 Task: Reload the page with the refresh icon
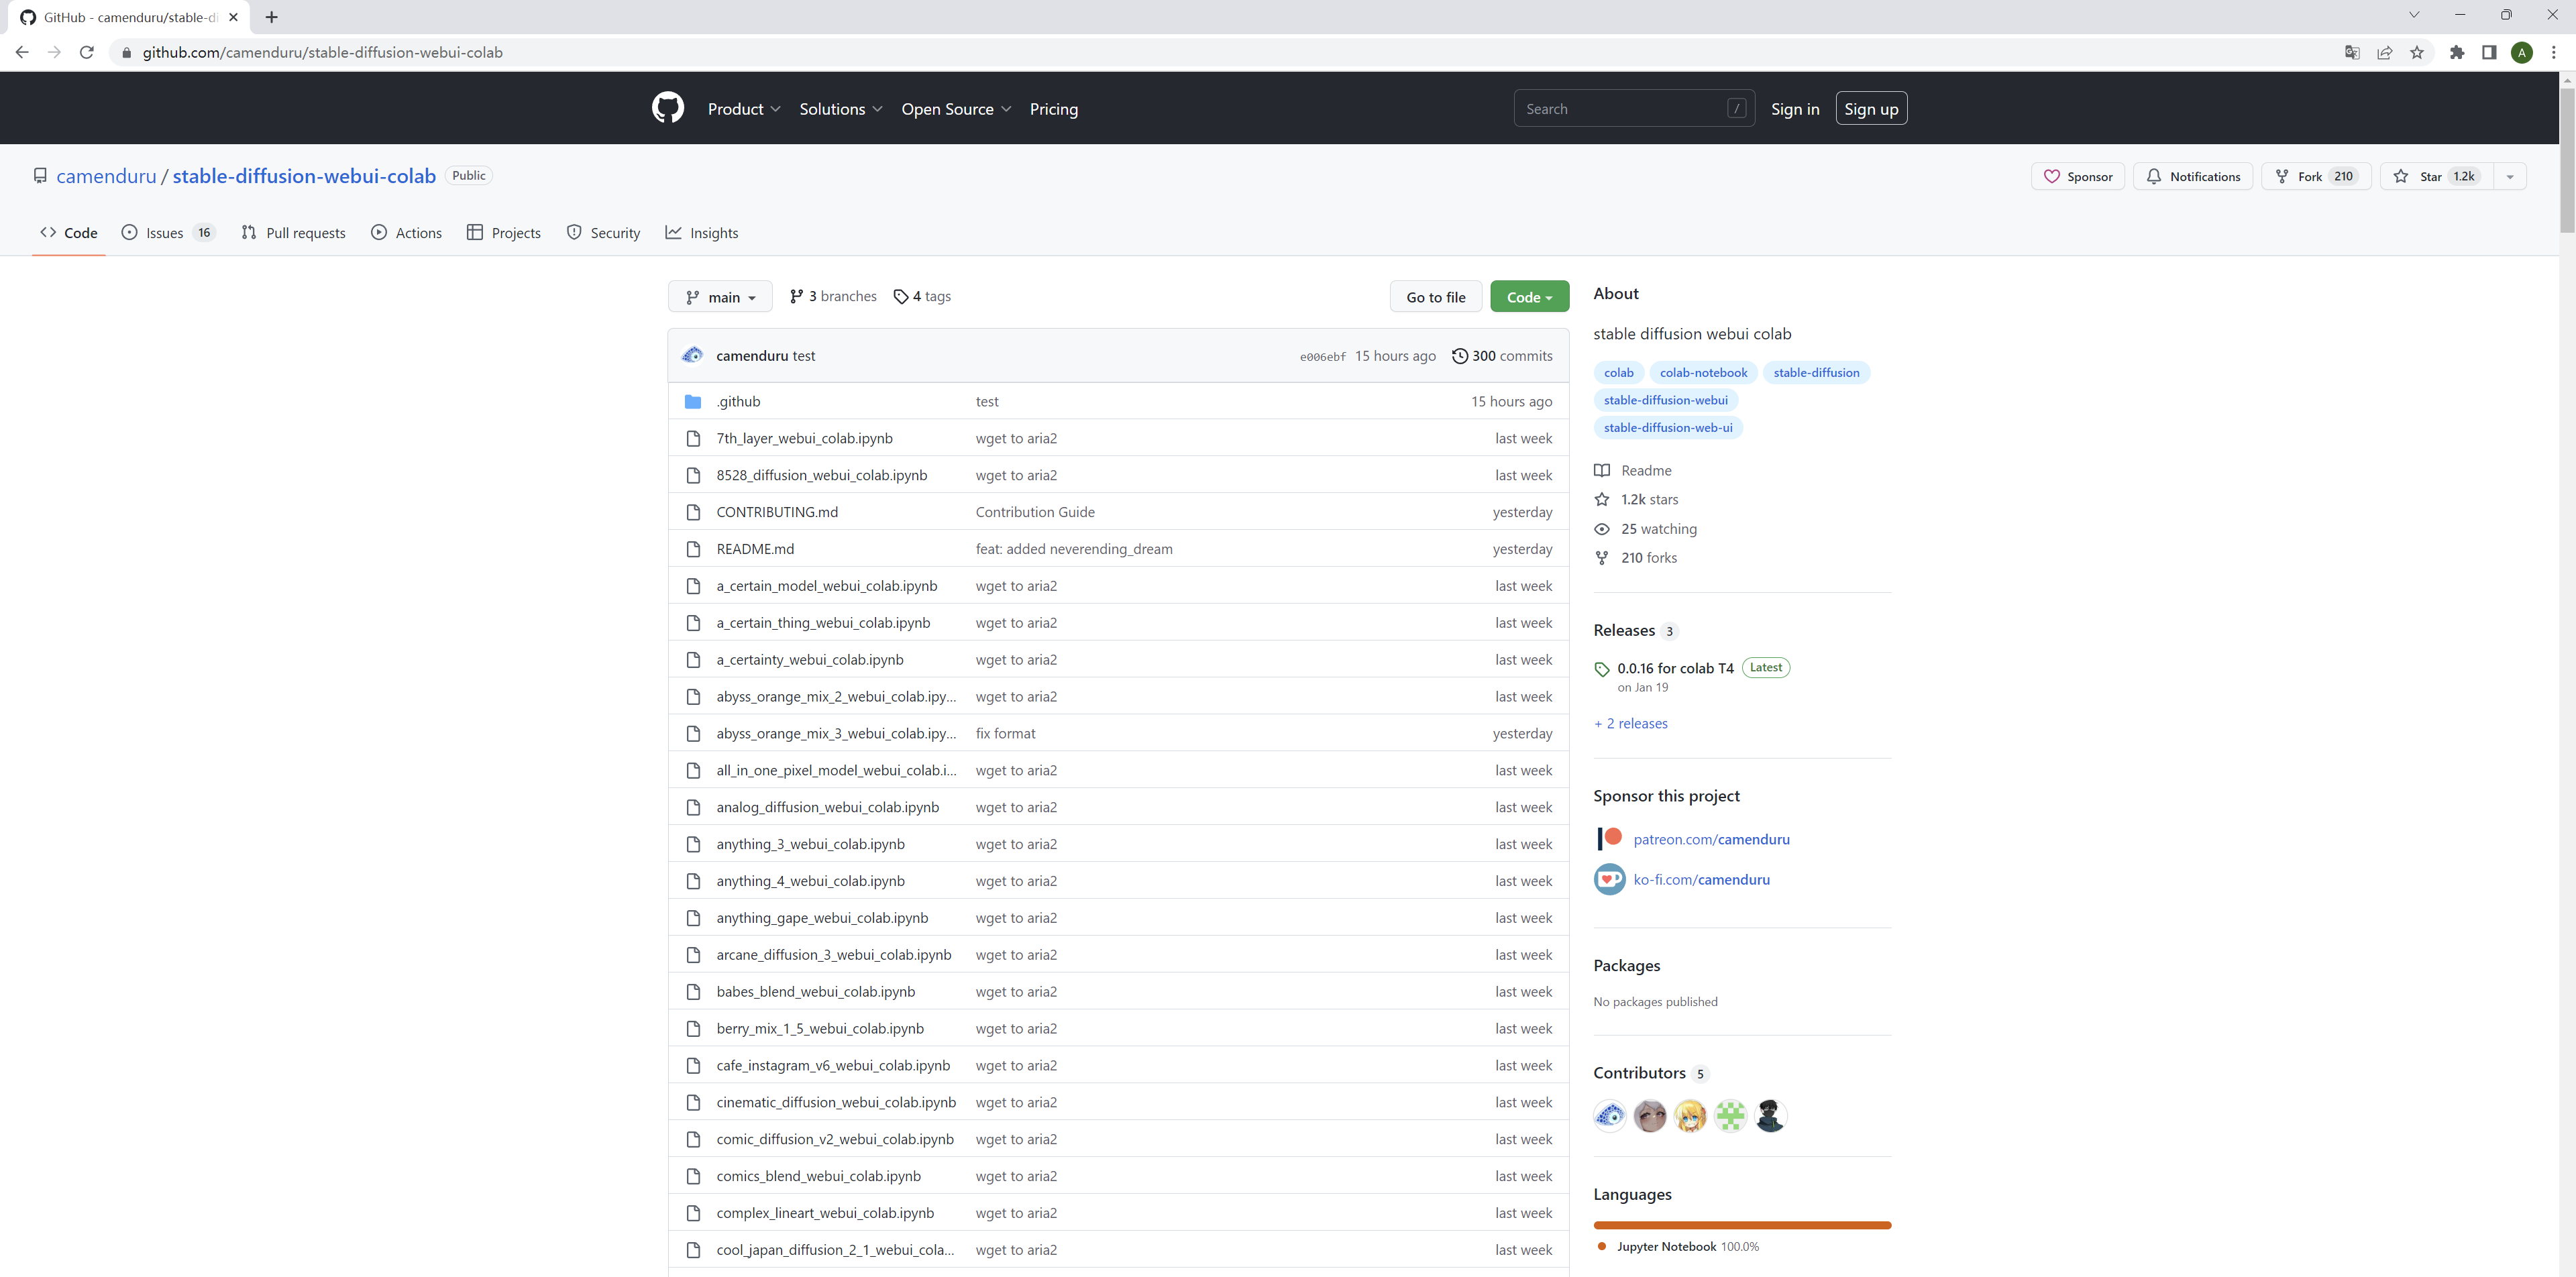87,52
